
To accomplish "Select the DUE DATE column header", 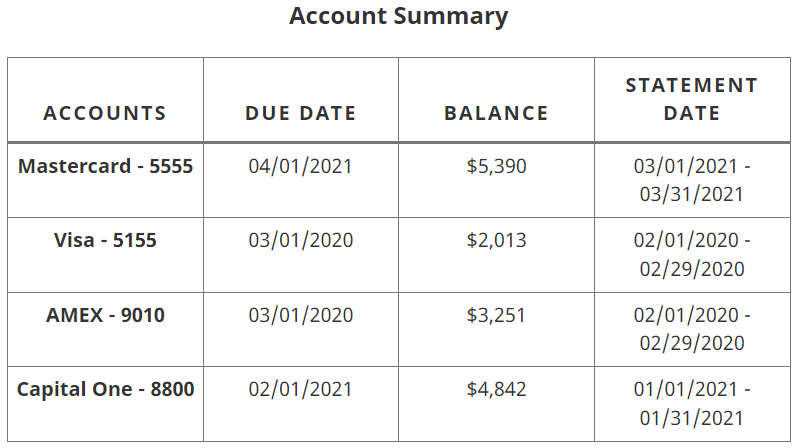I will coord(301,113).
